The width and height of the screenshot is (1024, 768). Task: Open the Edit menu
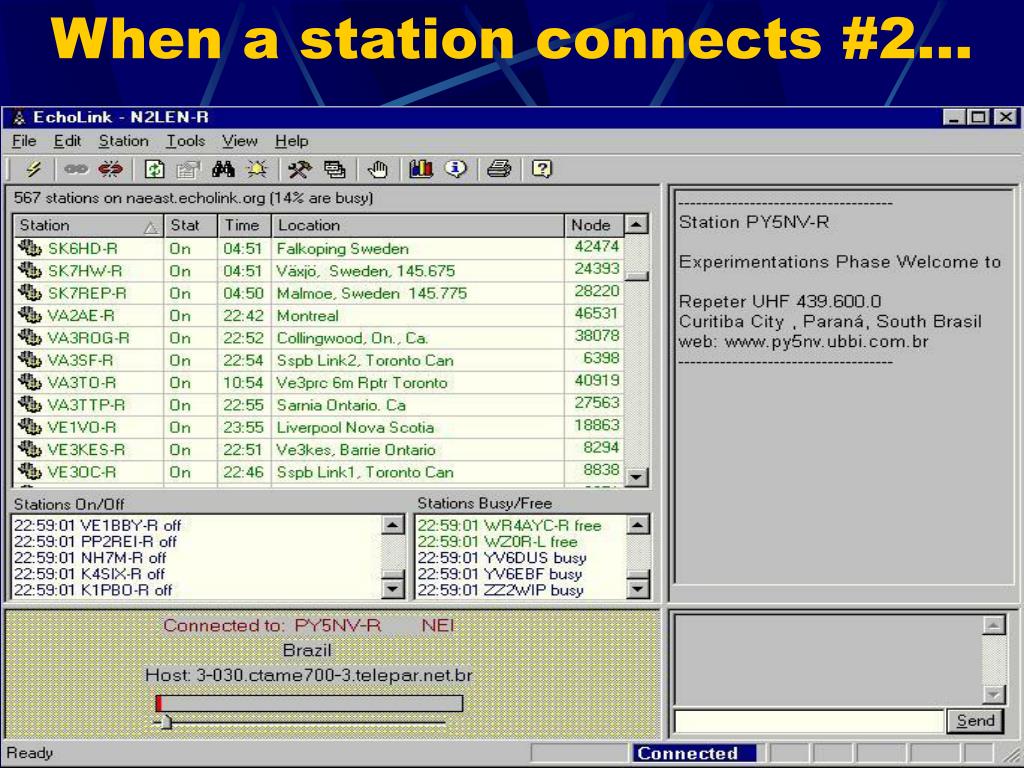coord(67,141)
